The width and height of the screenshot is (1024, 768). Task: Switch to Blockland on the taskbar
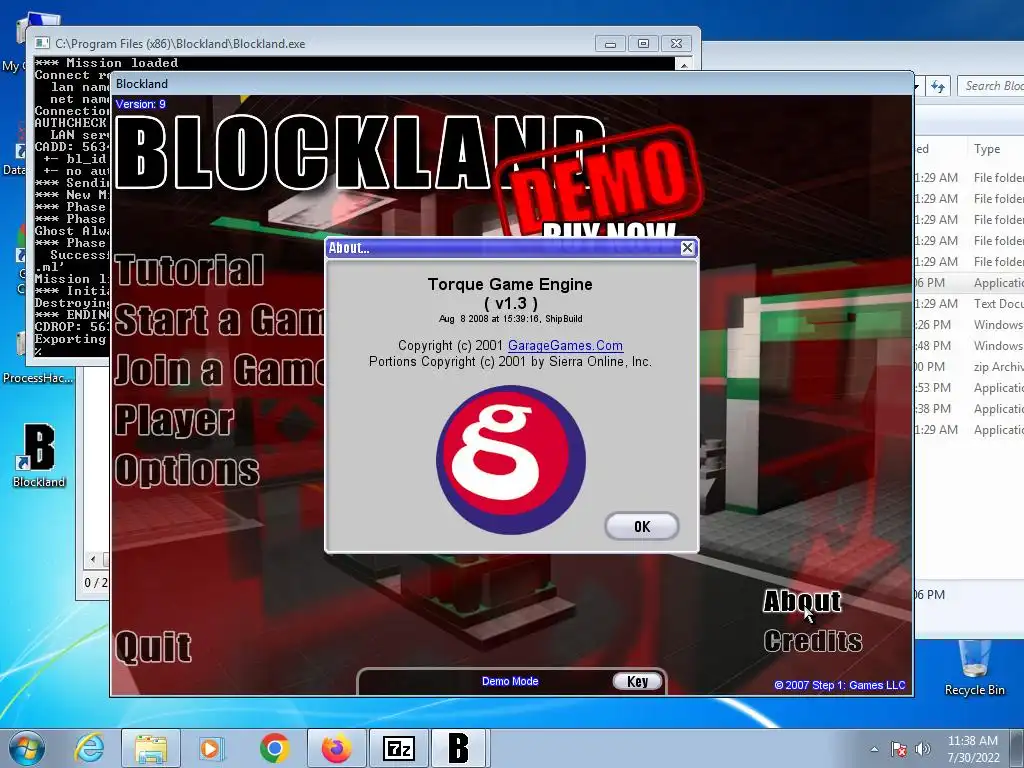(459, 748)
